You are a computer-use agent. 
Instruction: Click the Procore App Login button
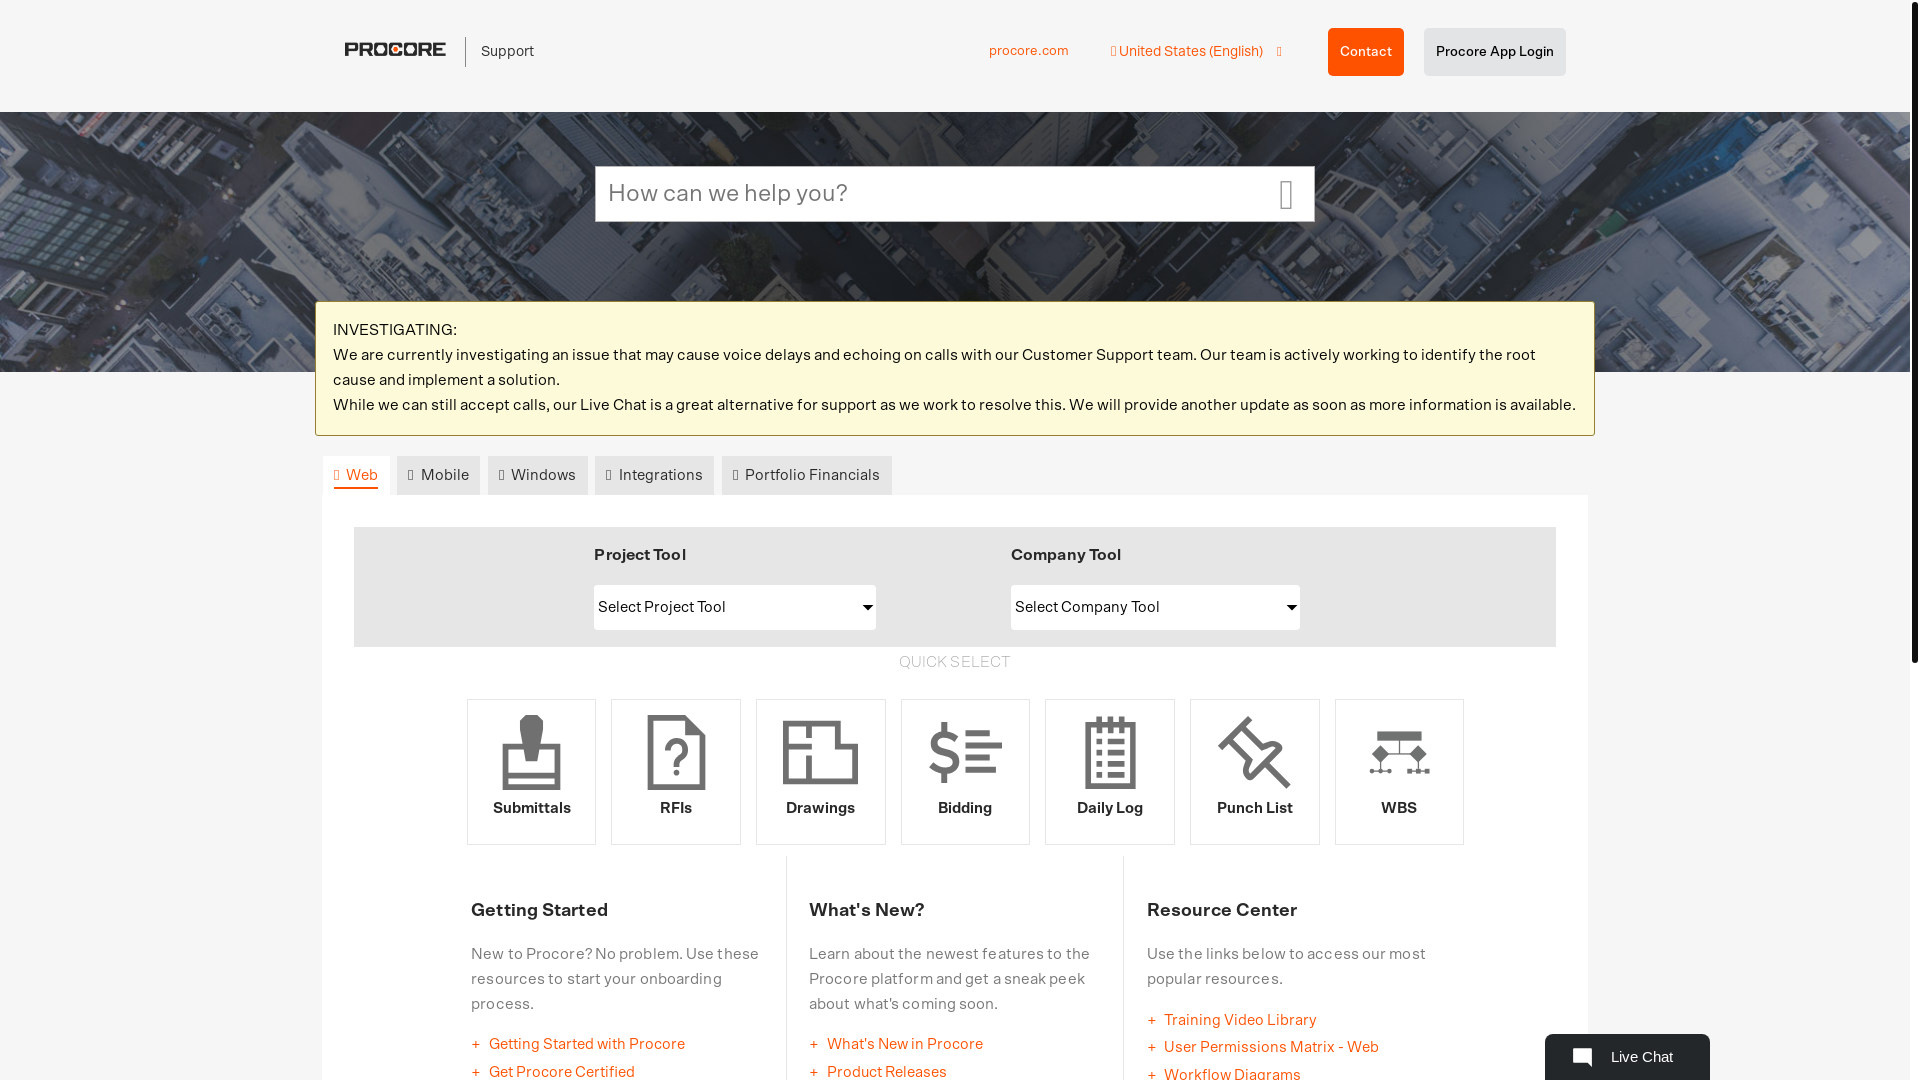tap(1495, 52)
